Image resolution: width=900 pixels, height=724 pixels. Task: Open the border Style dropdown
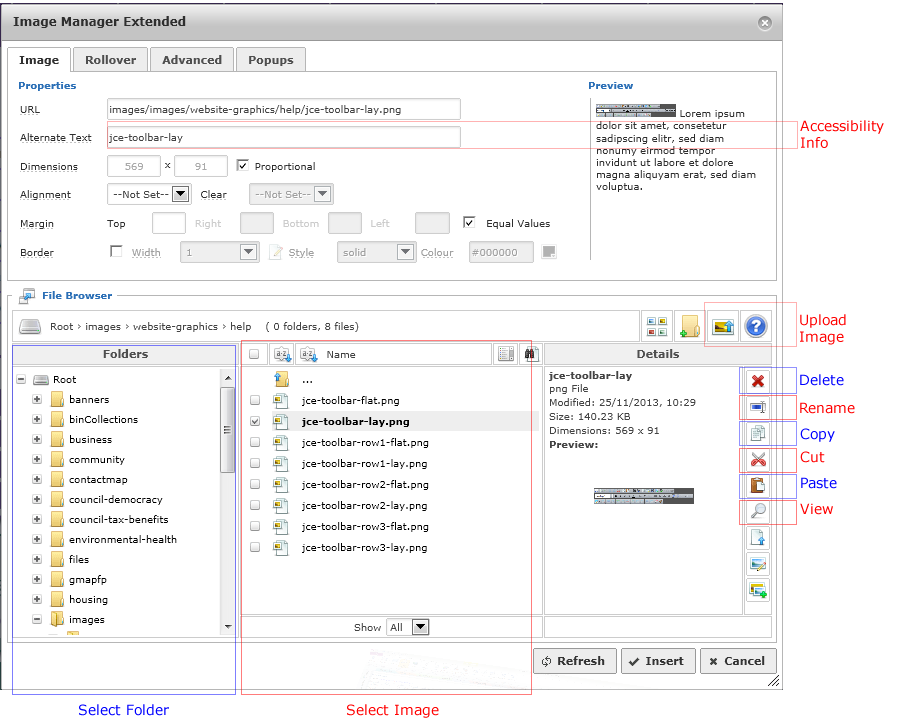tap(376, 252)
